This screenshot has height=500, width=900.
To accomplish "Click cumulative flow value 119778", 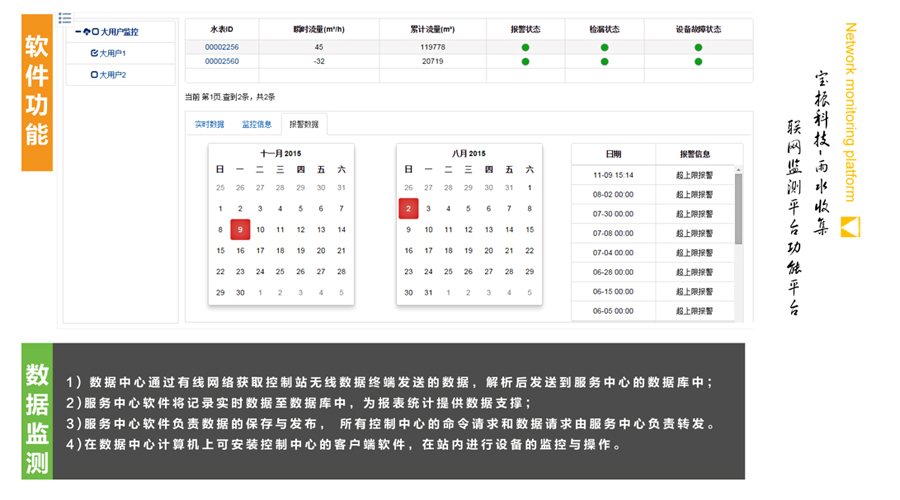I will pos(432,47).
